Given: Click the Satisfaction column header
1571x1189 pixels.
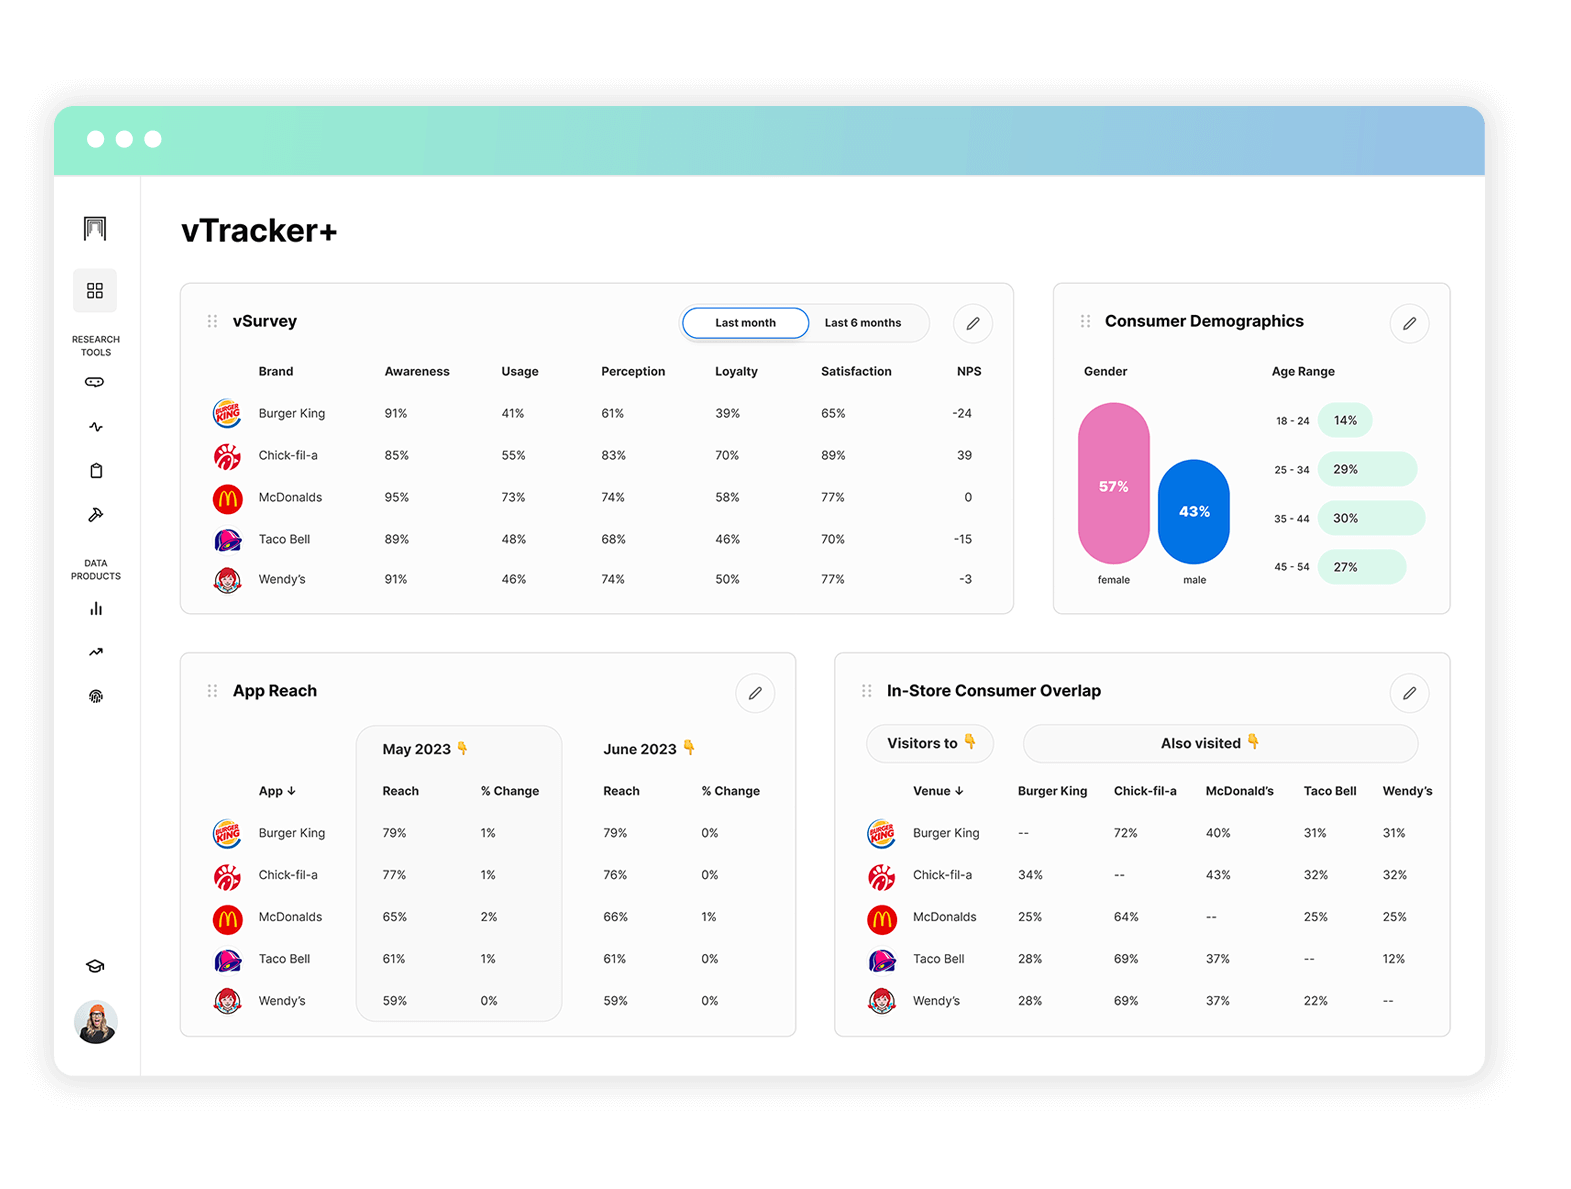Looking at the screenshot, I should [856, 371].
